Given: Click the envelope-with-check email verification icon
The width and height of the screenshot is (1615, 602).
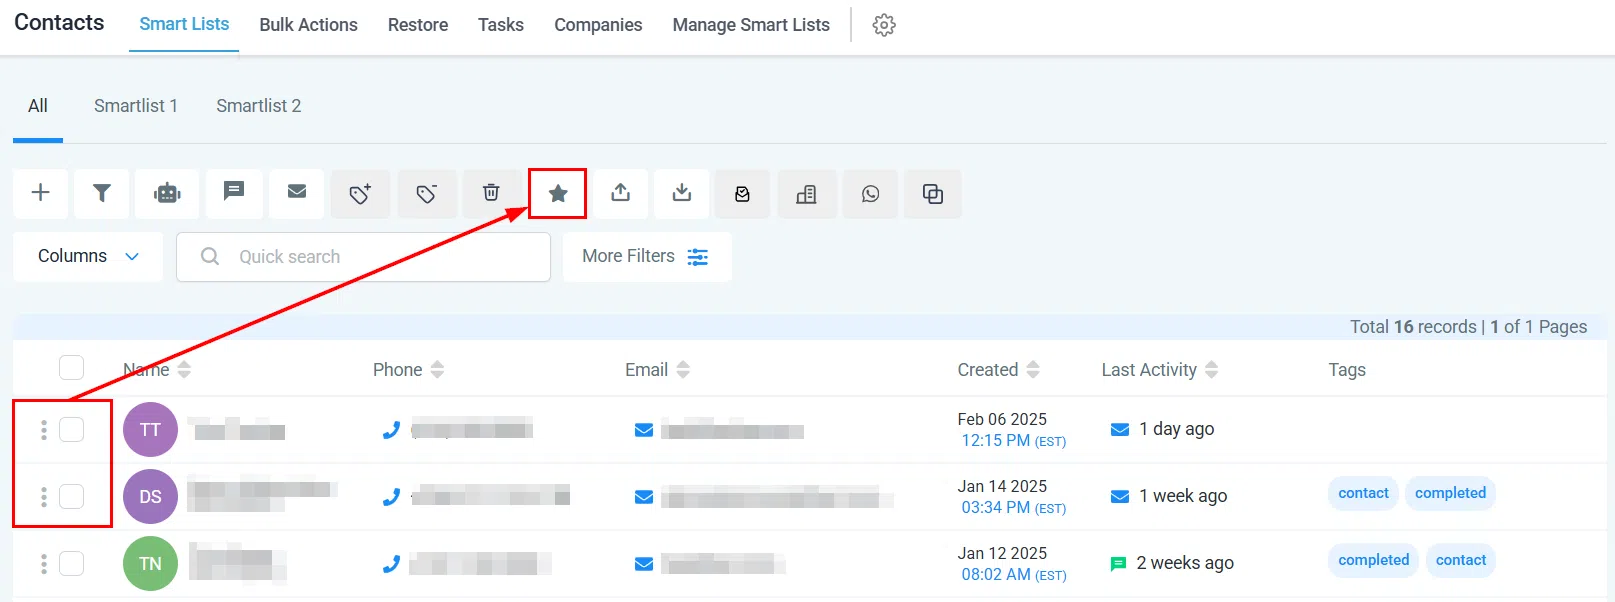Looking at the screenshot, I should click(743, 194).
